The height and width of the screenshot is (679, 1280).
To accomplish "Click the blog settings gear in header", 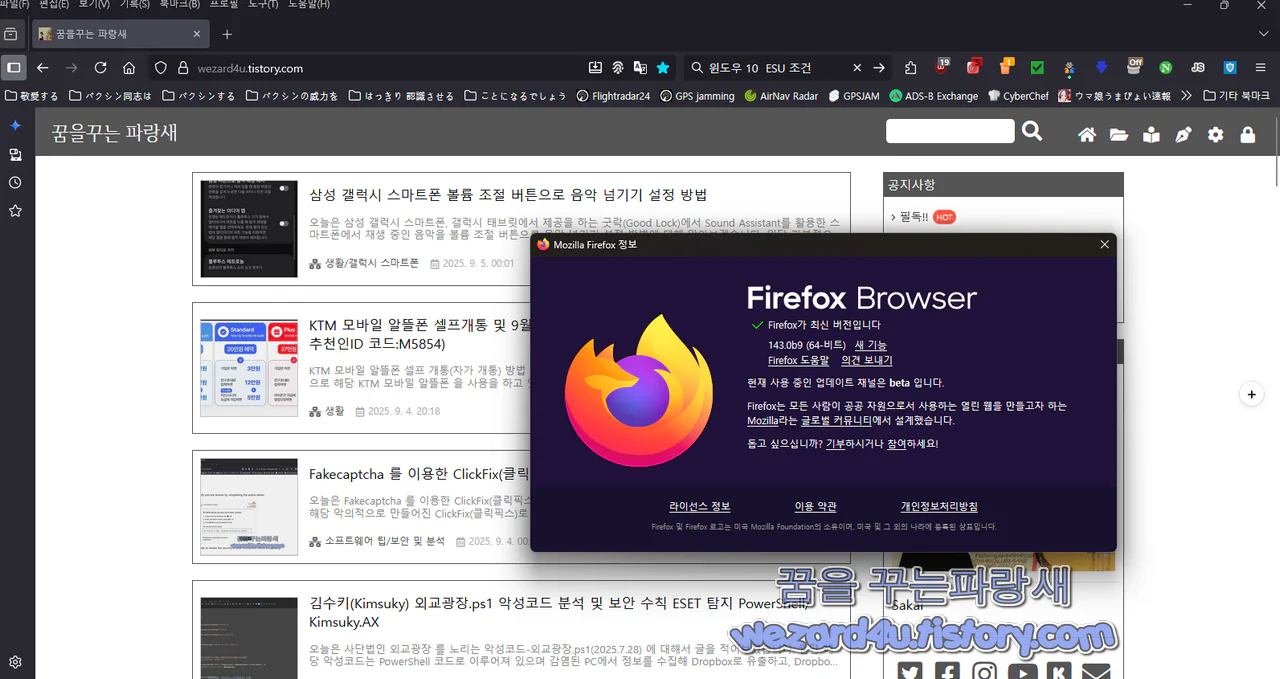I will pos(1216,134).
